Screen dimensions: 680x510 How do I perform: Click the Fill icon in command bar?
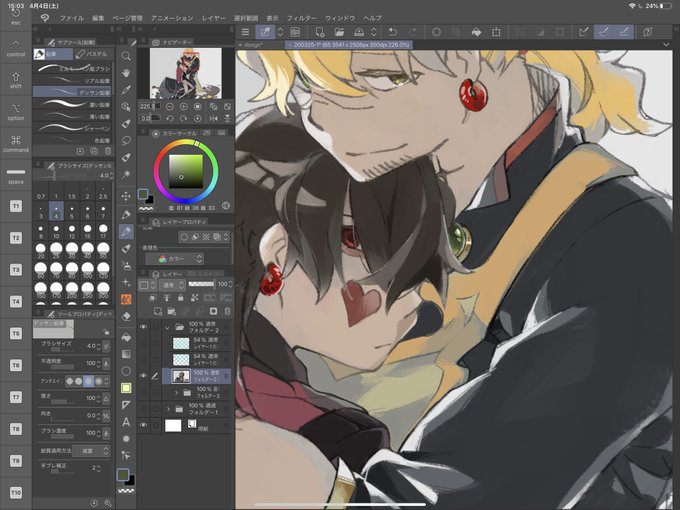coord(476,32)
